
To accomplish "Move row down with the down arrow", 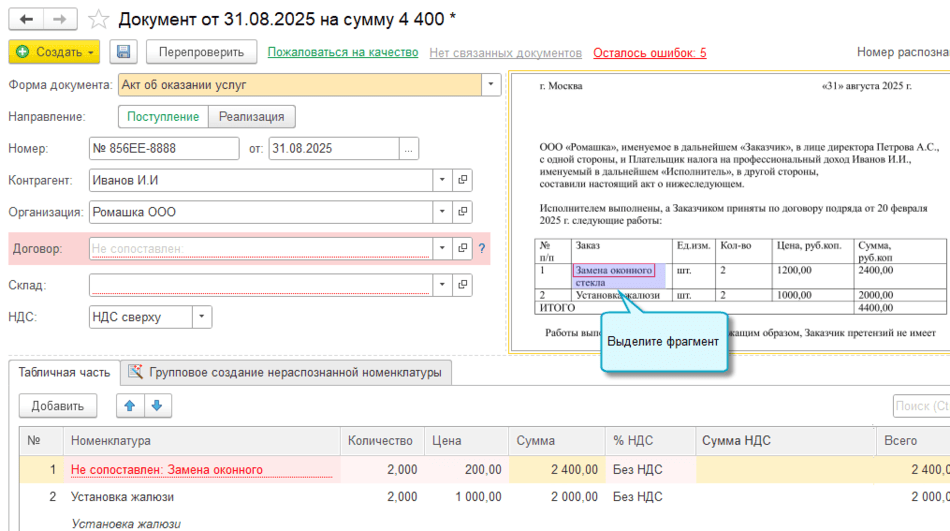I will click(158, 406).
